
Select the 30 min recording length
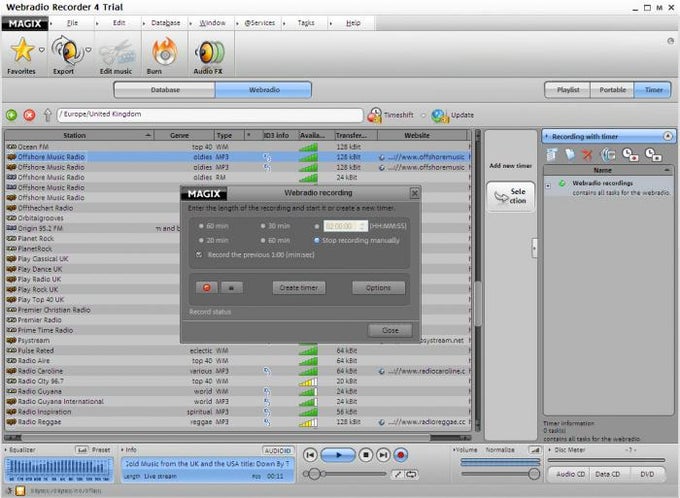pyautogui.click(x=263, y=226)
